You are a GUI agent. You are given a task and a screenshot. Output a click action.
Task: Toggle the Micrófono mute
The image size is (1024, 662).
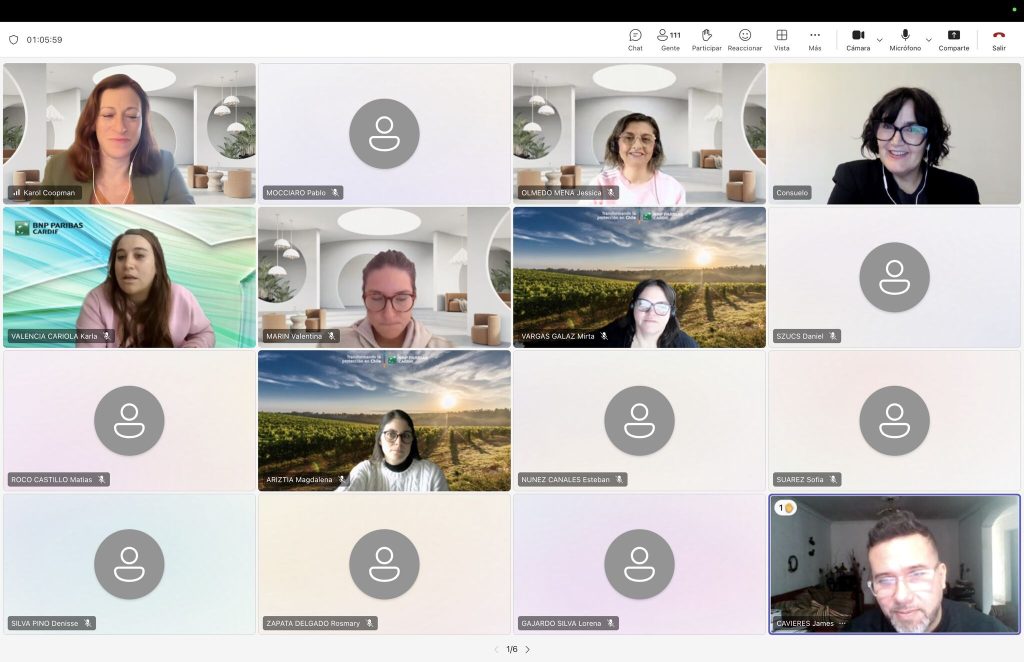click(904, 40)
